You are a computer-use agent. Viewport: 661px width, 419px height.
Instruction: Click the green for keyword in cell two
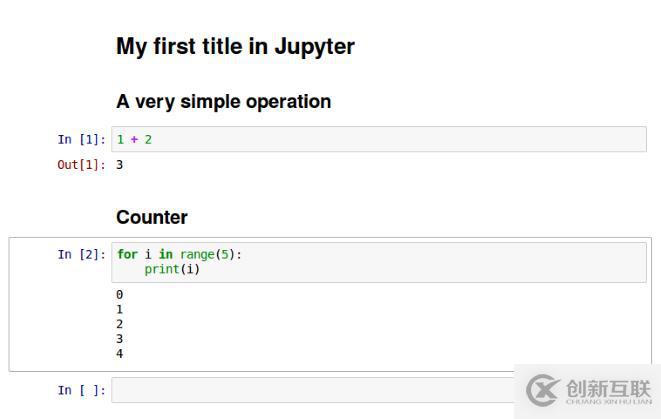pos(127,254)
